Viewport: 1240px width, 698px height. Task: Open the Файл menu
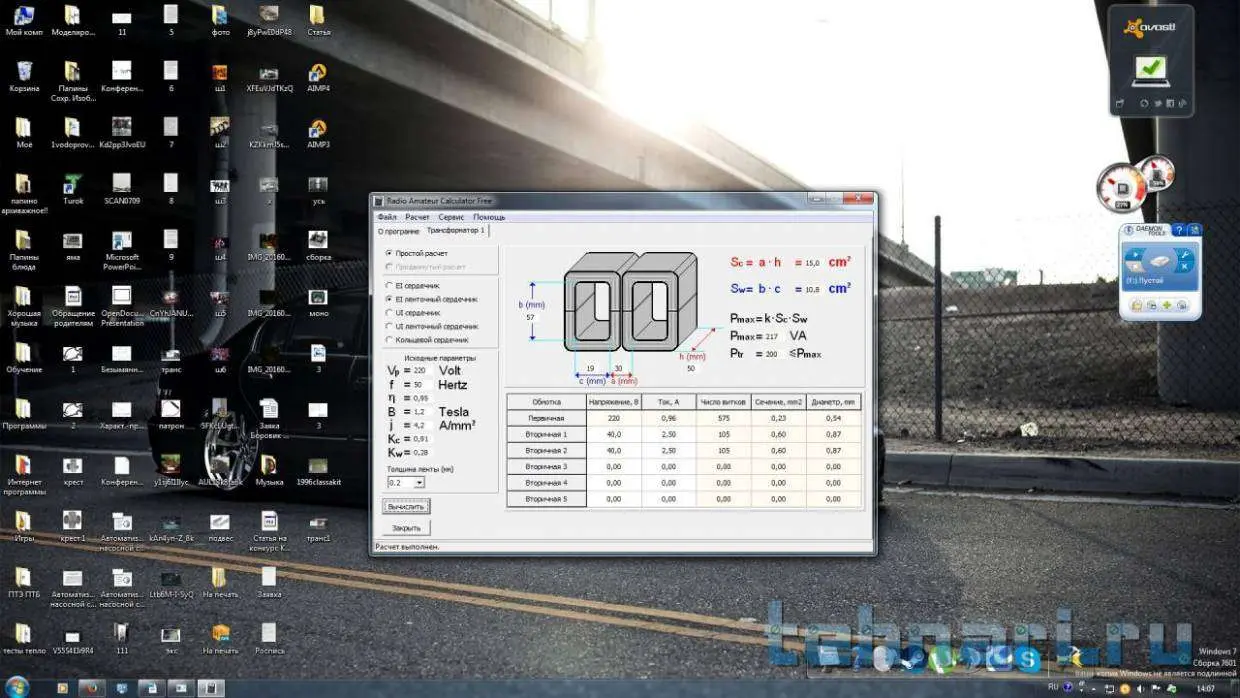coord(386,217)
